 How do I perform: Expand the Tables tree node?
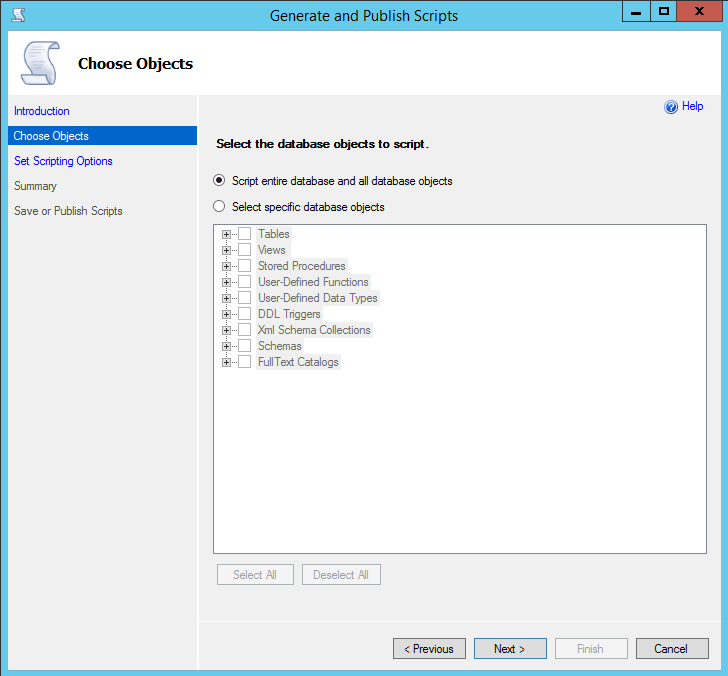[x=226, y=234]
